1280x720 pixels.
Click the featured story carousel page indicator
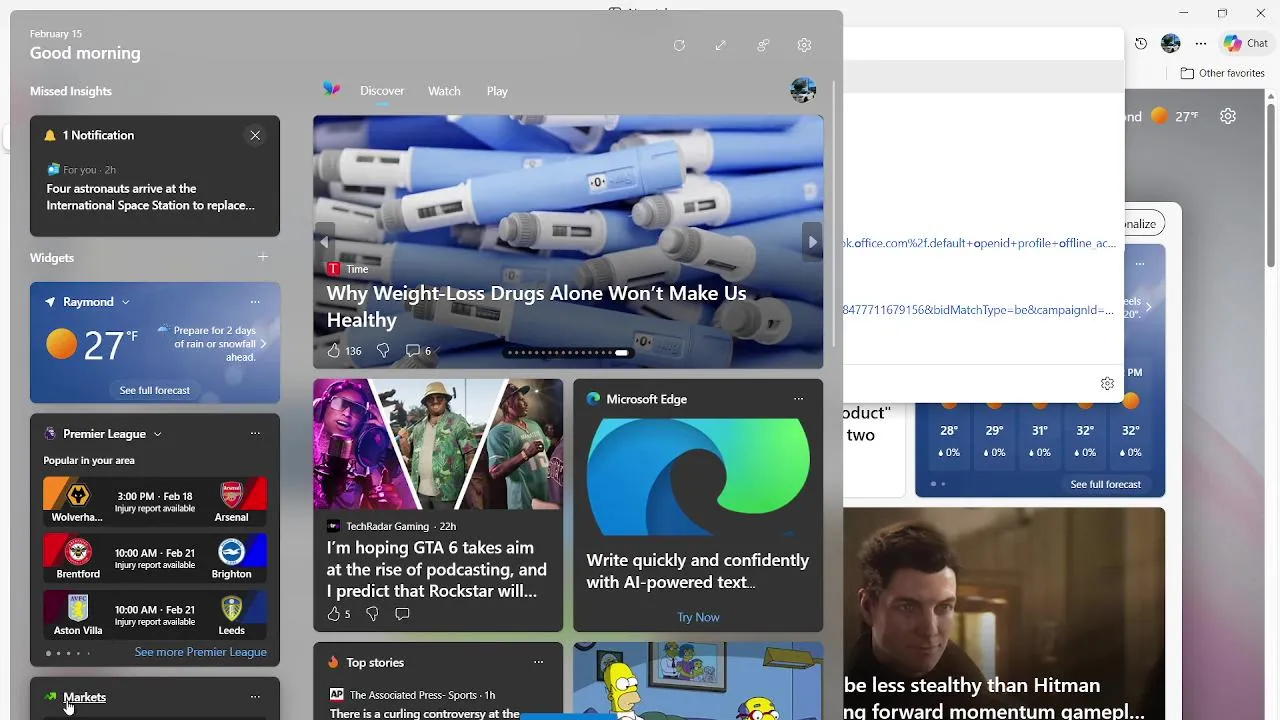pos(568,352)
